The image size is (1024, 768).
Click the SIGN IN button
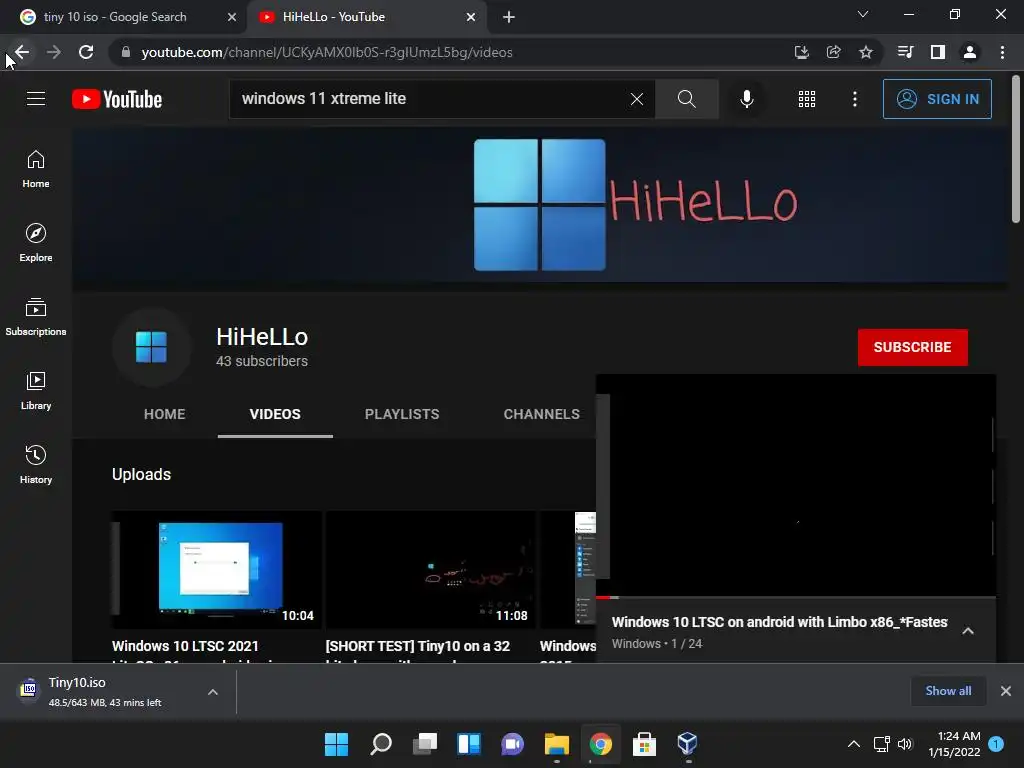pyautogui.click(x=936, y=99)
